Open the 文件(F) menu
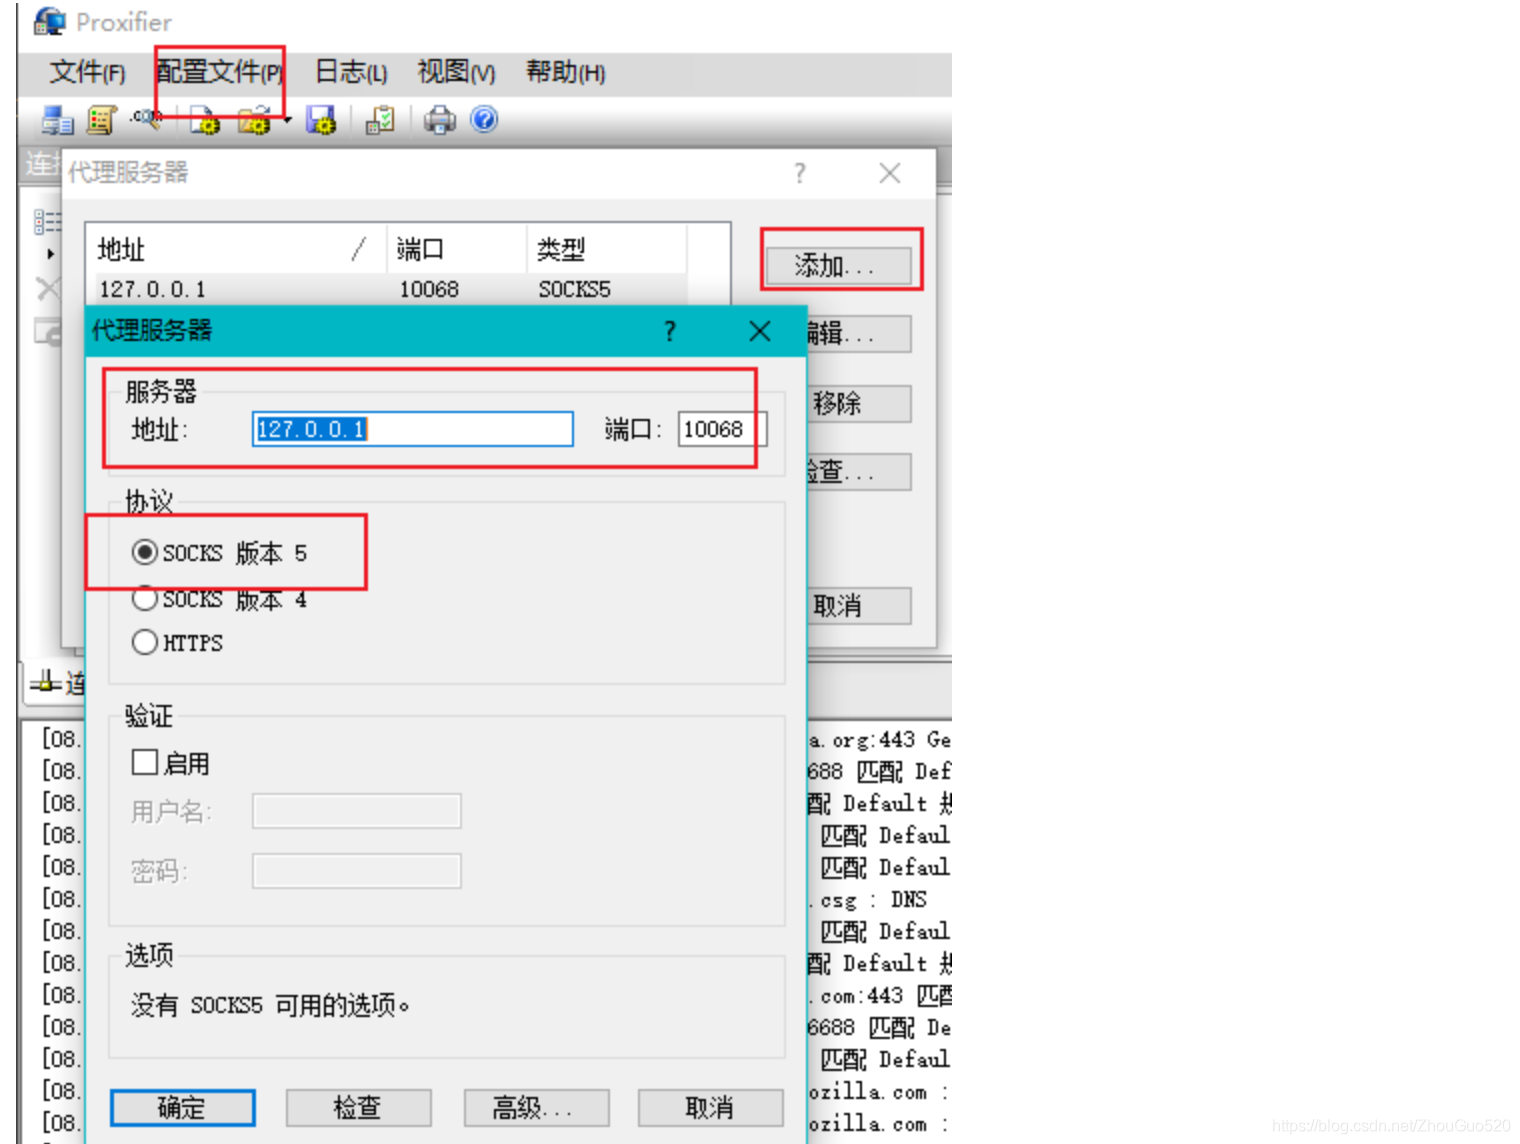Screen dimensions: 1520x1144 coord(88,73)
